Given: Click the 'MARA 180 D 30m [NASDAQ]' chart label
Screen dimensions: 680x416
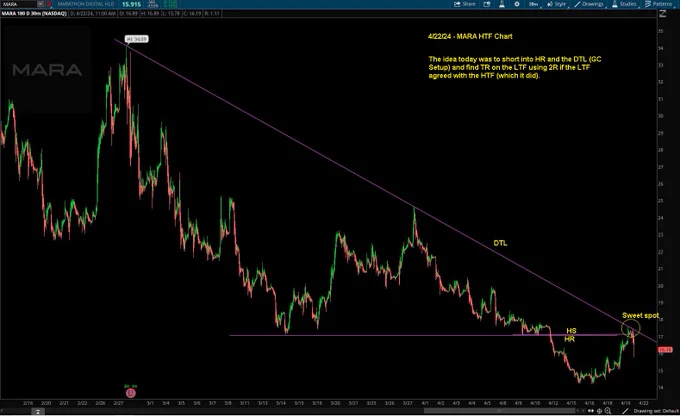Looking at the screenshot, I should point(33,13).
